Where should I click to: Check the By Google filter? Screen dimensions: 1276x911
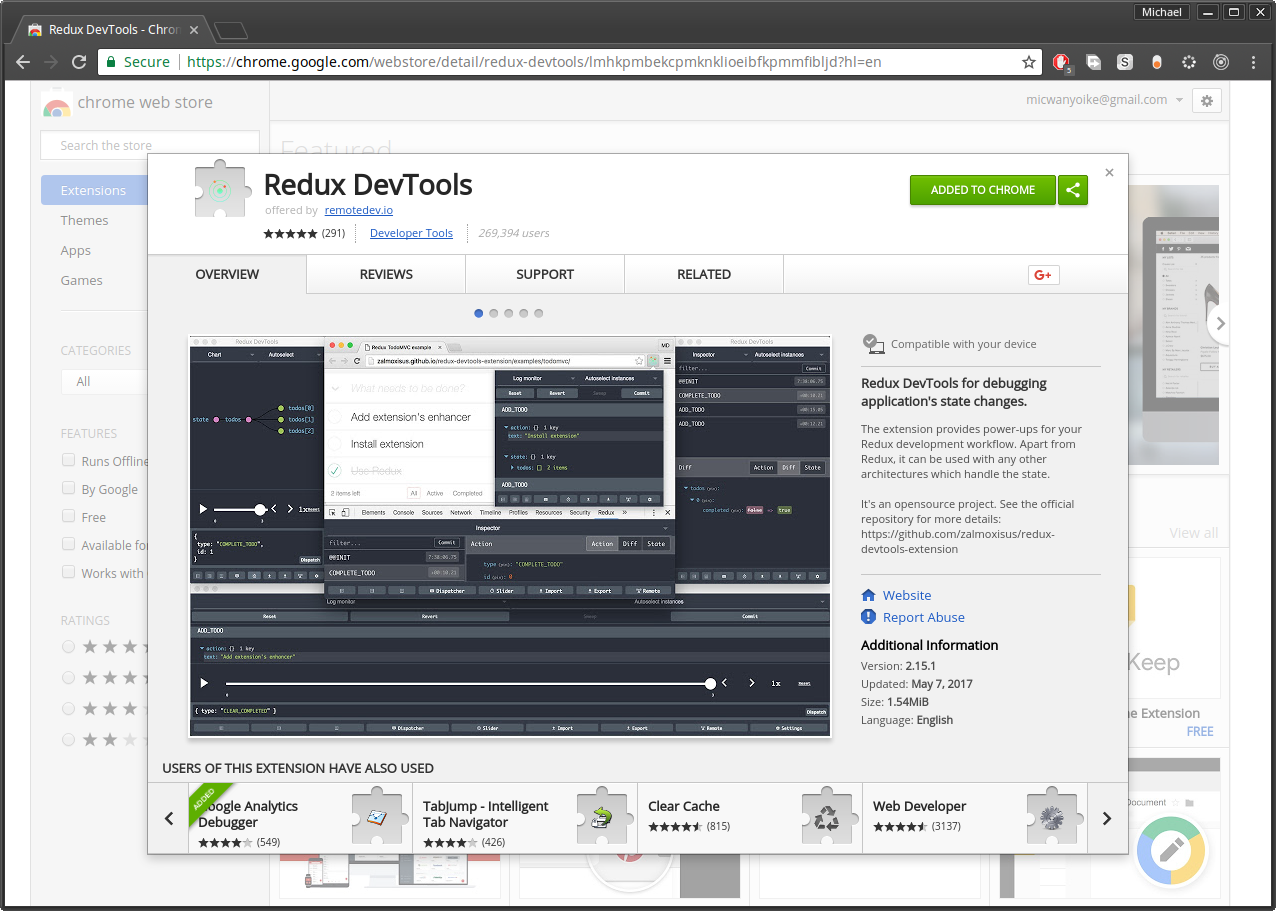pyautogui.click(x=68, y=488)
